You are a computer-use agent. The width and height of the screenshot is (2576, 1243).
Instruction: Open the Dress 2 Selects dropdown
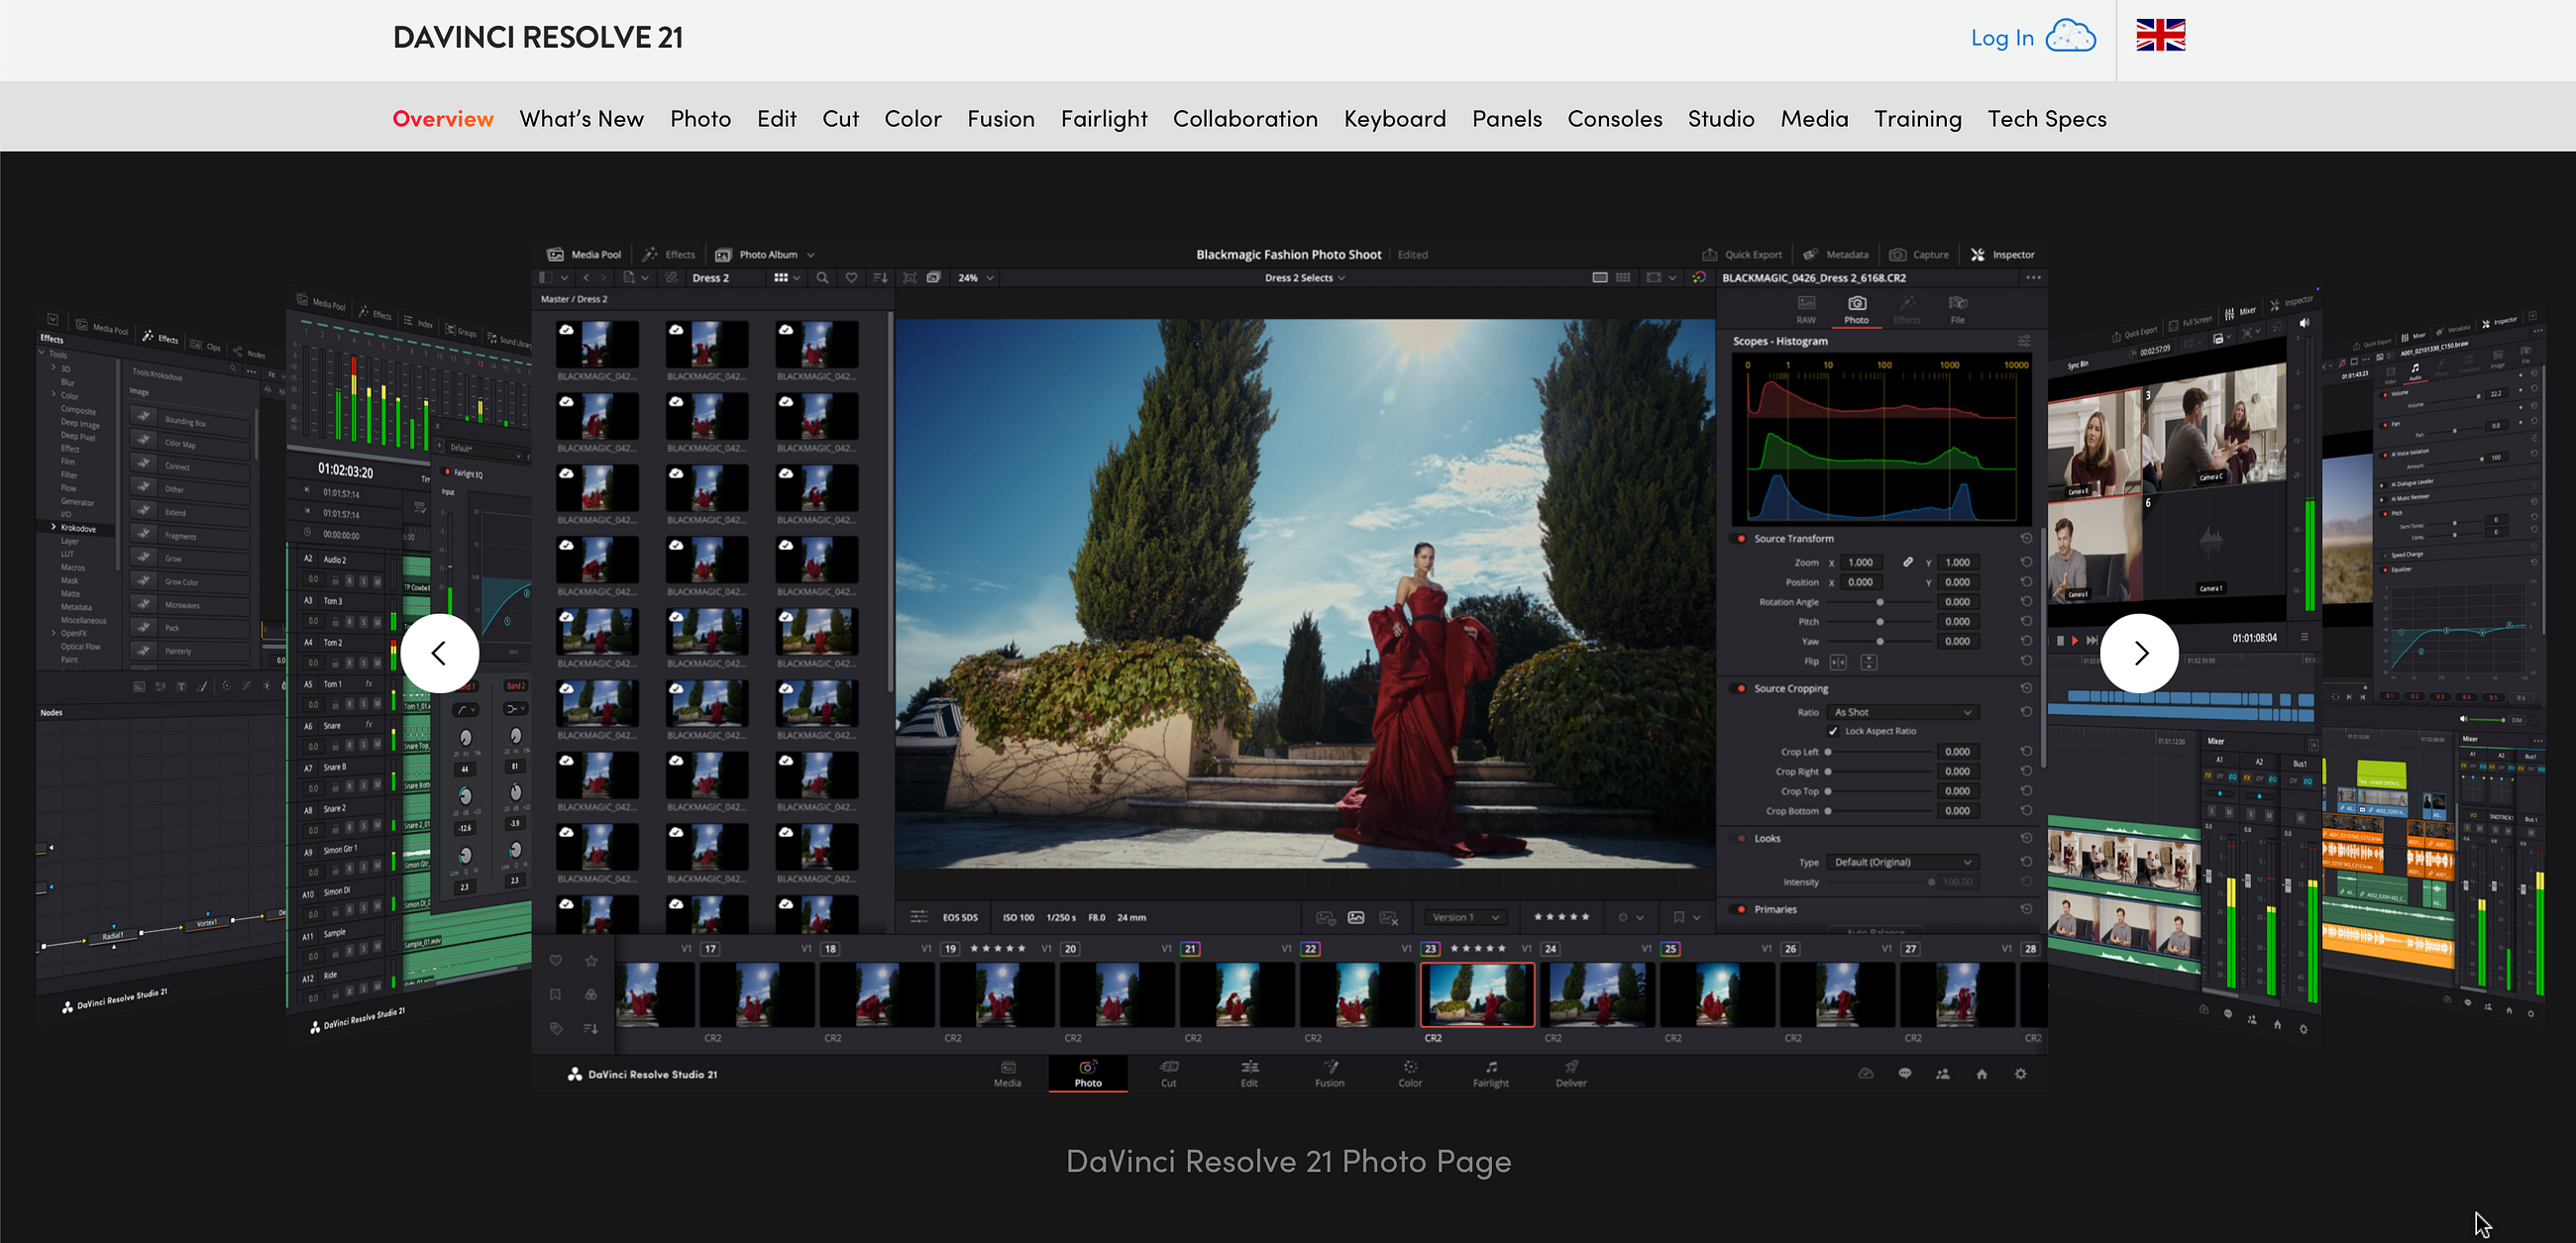point(1304,278)
